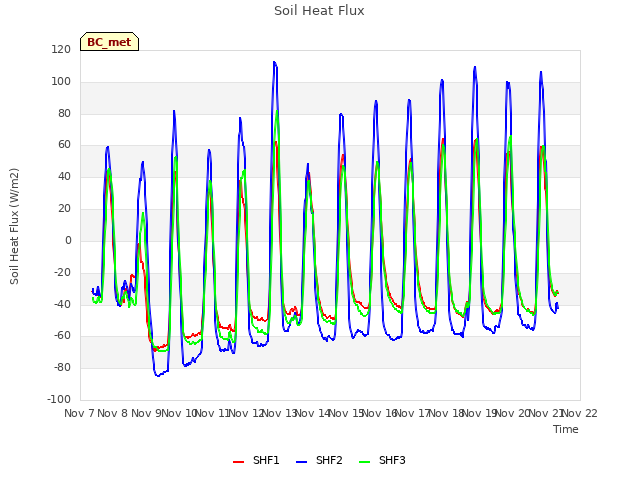The height and width of the screenshot is (480, 640).
Task: Click the BC_met annotation label
Action: tap(109, 42)
